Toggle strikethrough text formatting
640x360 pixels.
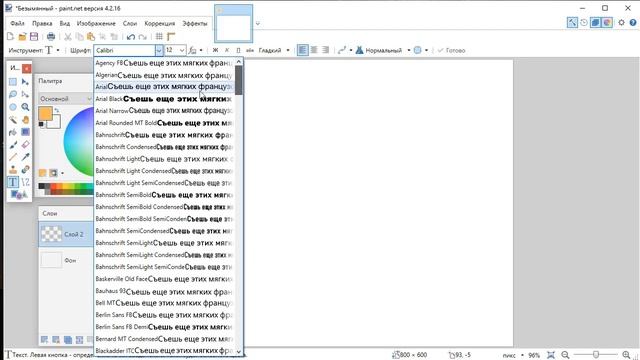pos(250,50)
